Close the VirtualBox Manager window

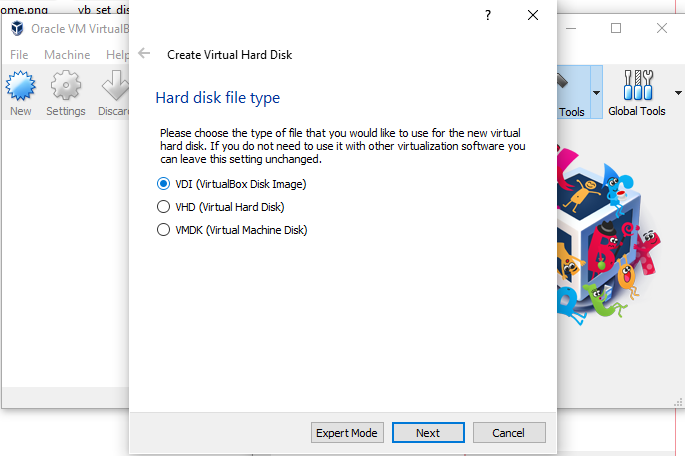[662, 28]
